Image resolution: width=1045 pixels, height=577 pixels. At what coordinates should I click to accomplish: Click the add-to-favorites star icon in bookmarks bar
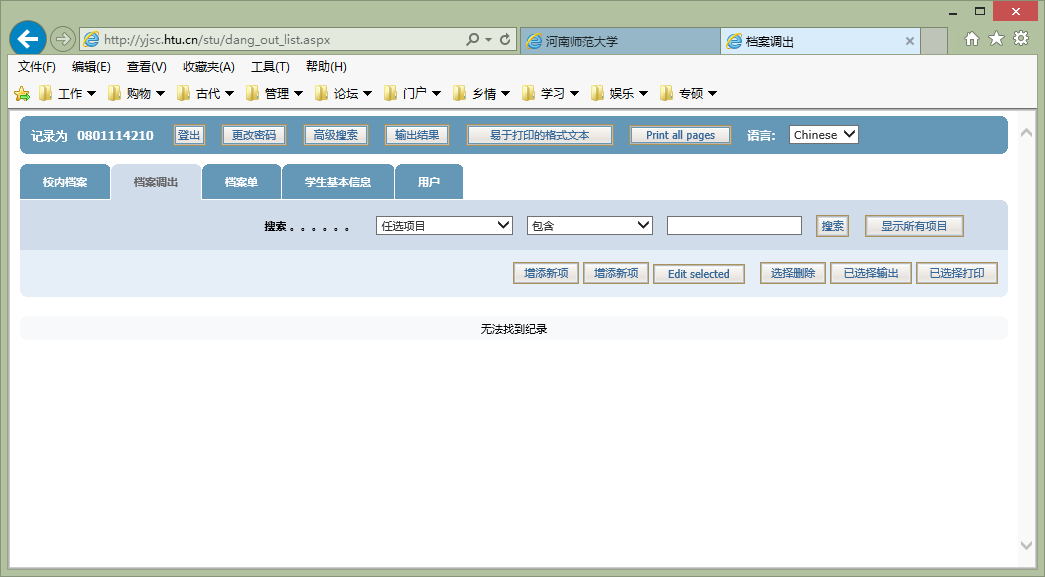22,94
